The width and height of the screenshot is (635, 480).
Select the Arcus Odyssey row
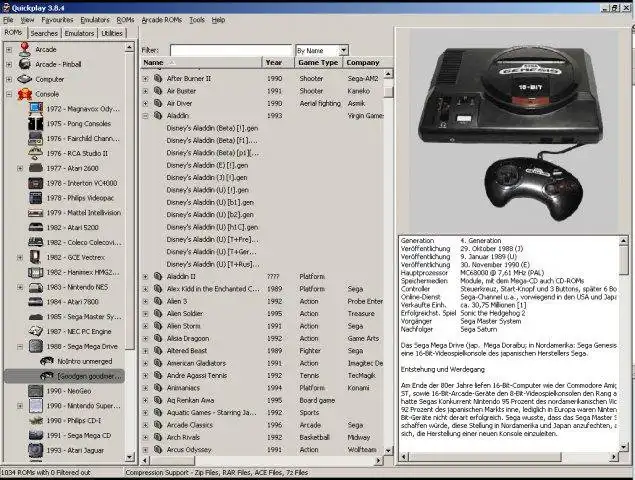click(x=262, y=450)
